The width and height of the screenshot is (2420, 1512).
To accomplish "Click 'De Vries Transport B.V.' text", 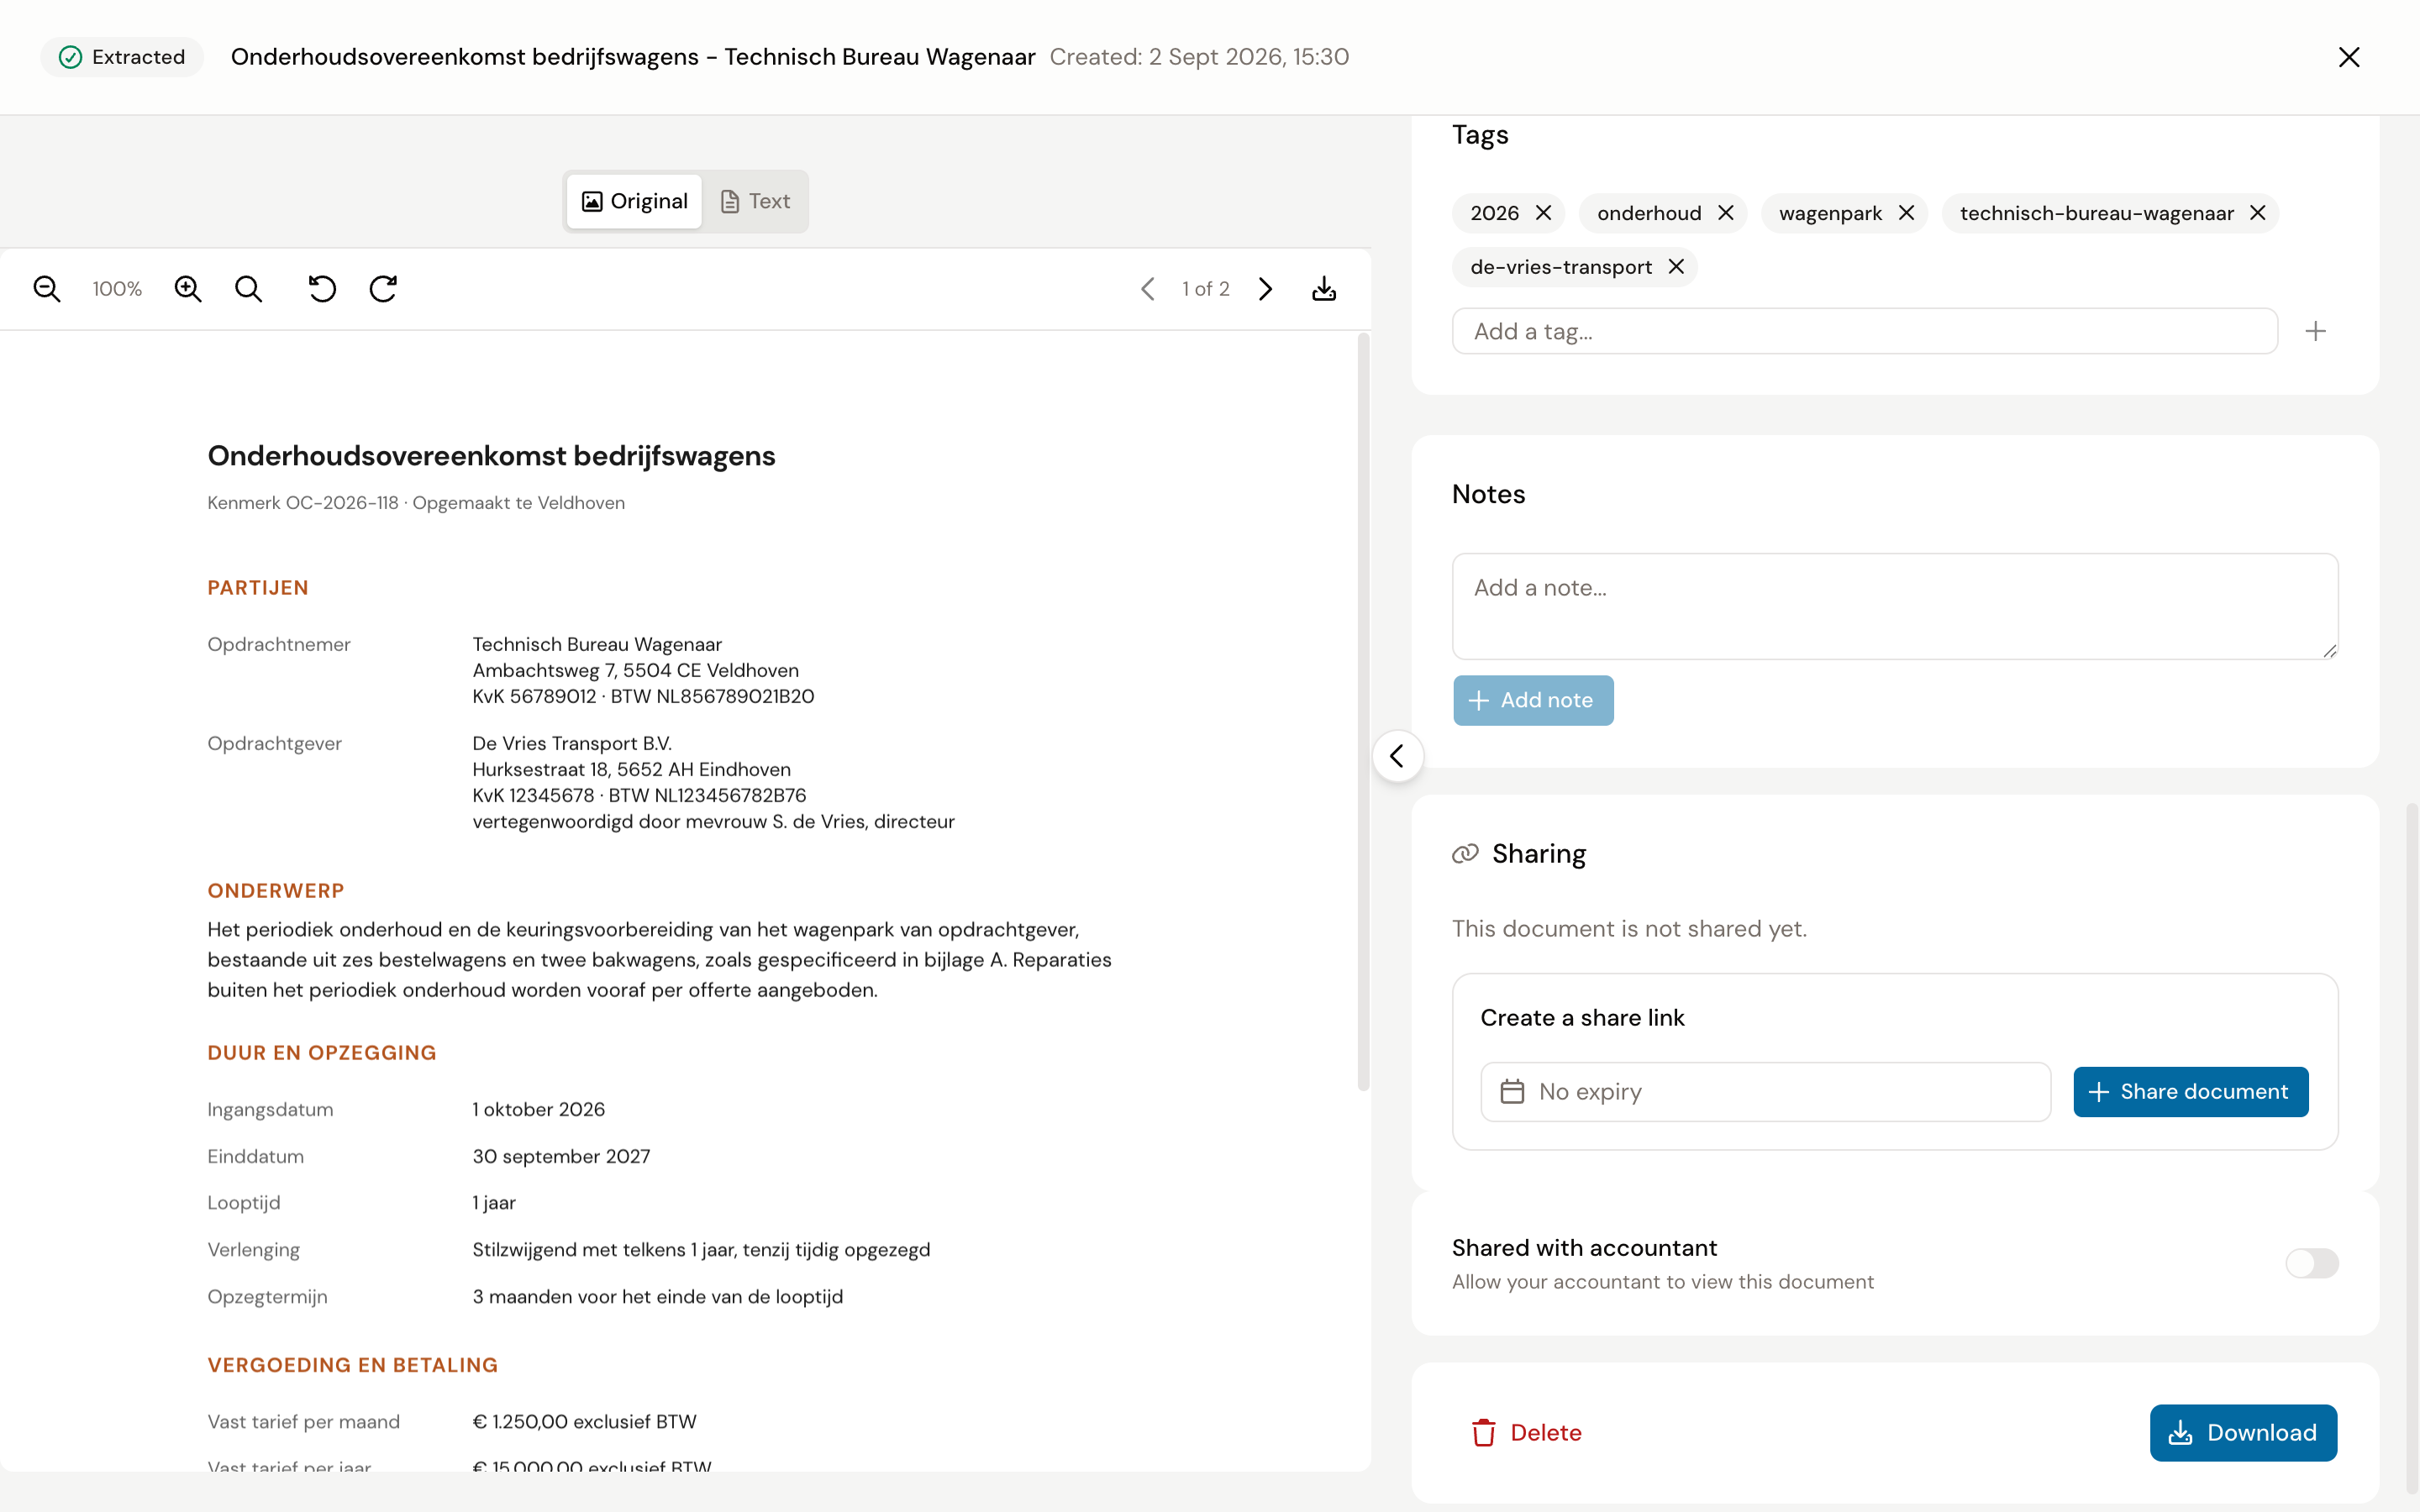I will [572, 743].
